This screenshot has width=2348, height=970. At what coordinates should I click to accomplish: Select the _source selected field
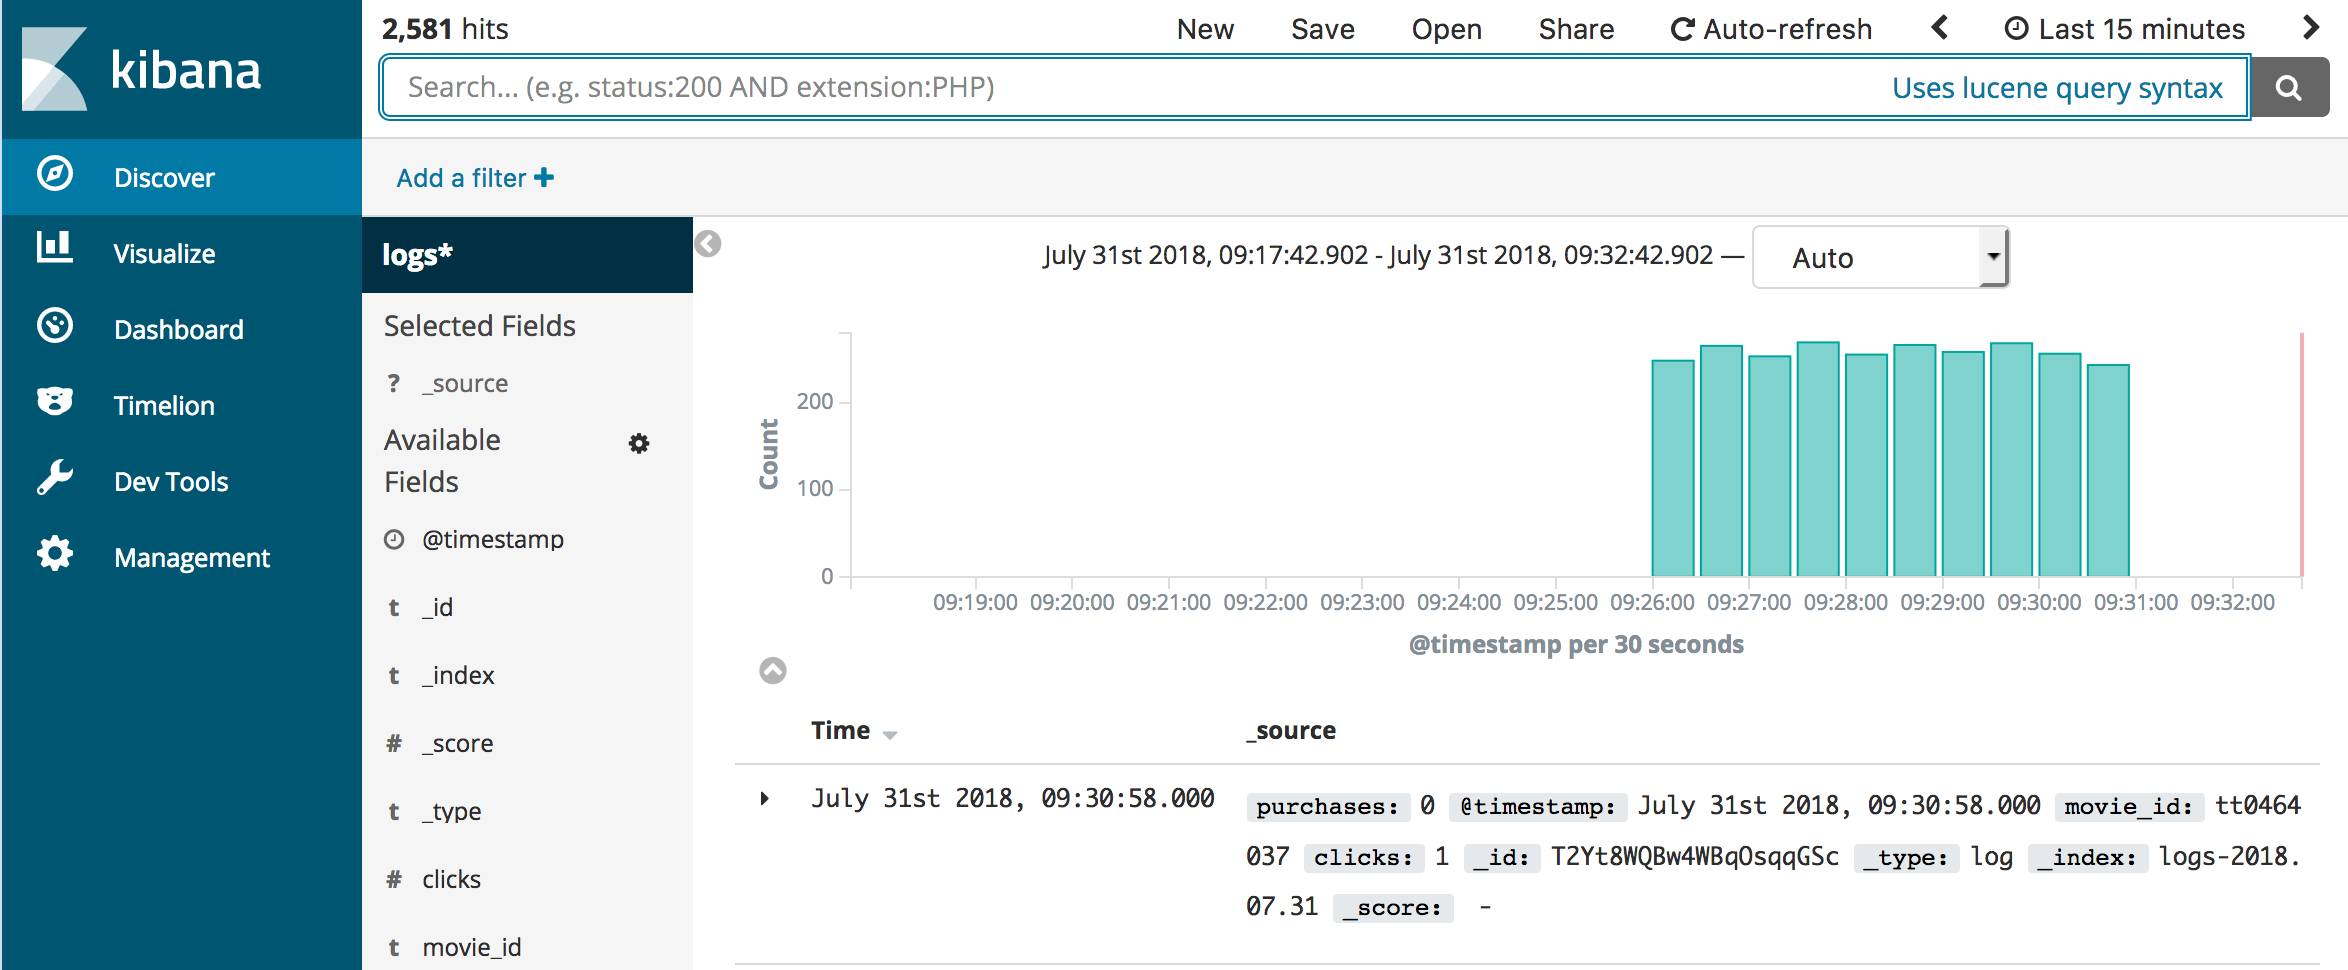point(465,384)
